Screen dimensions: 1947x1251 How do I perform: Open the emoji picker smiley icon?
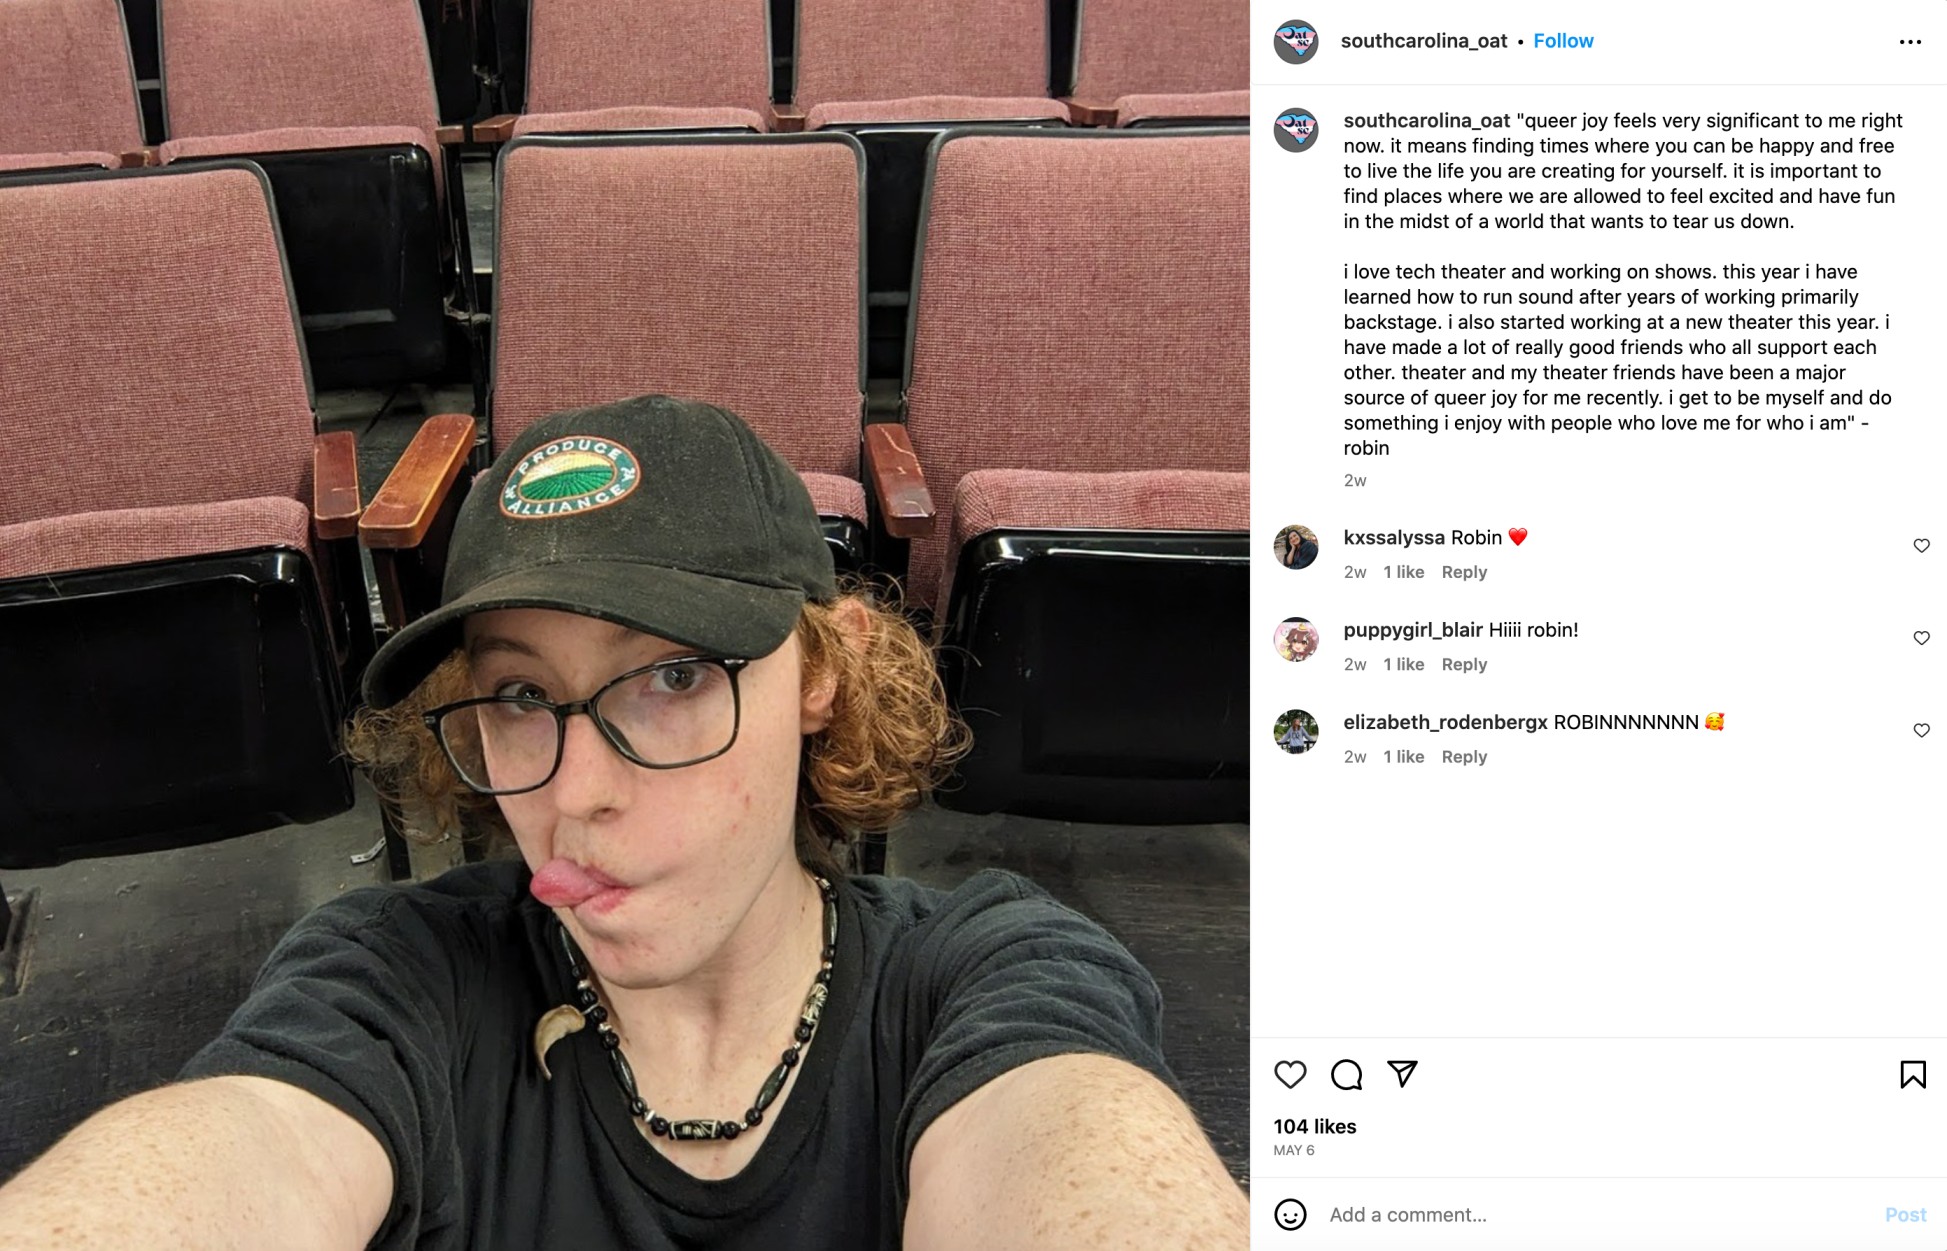pyautogui.click(x=1290, y=1214)
